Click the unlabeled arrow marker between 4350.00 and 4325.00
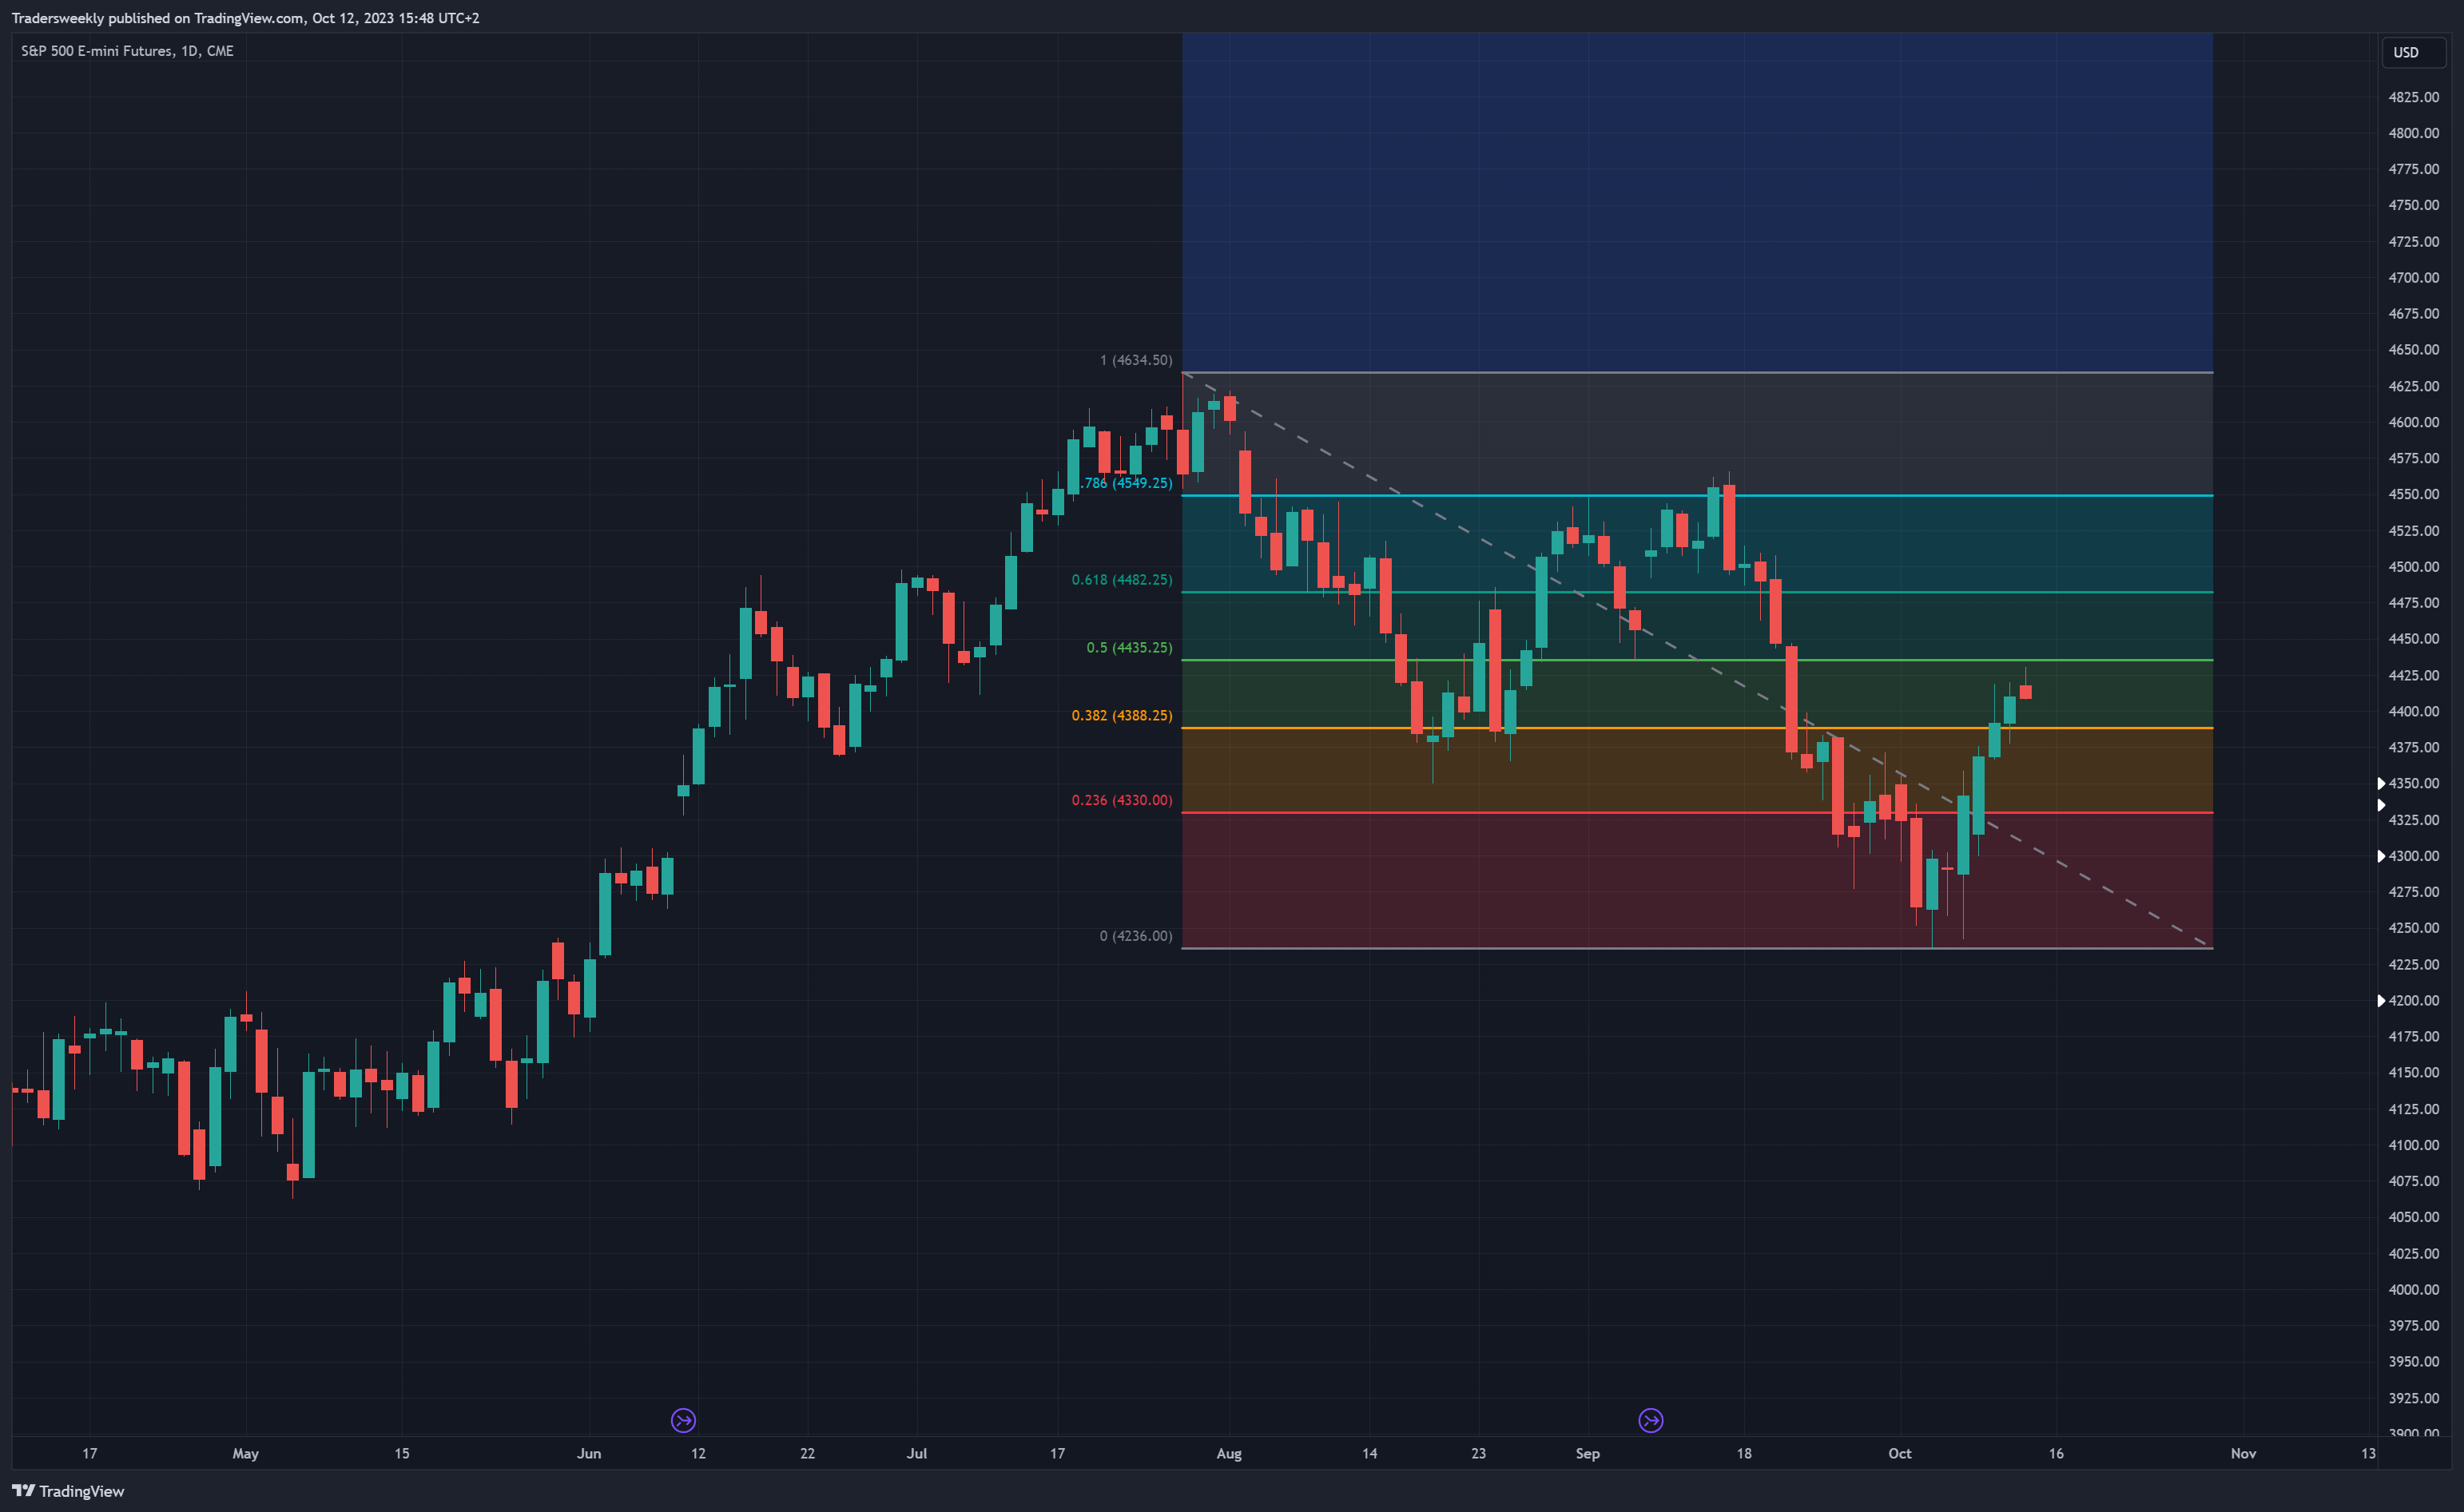The image size is (2464, 1512). pyautogui.click(x=2381, y=805)
